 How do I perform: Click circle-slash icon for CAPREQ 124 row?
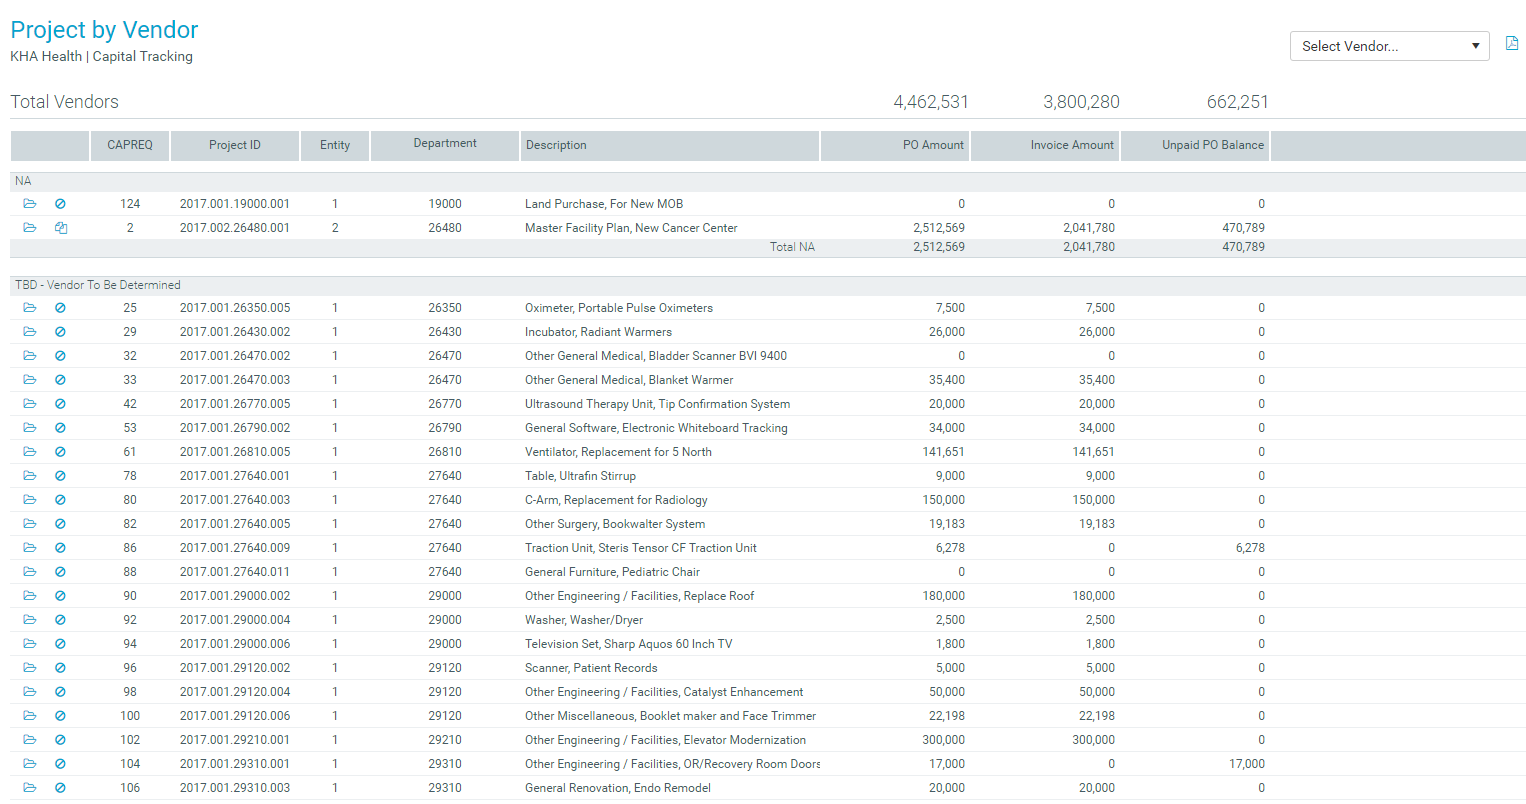(x=60, y=204)
